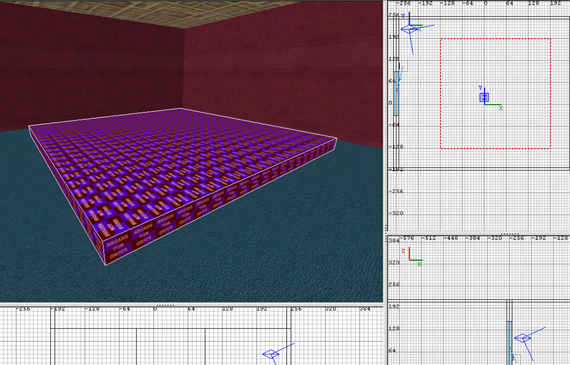Image resolution: width=570 pixels, height=365 pixels.
Task: Select the light blue brush in the XY view
Action: tap(396, 93)
